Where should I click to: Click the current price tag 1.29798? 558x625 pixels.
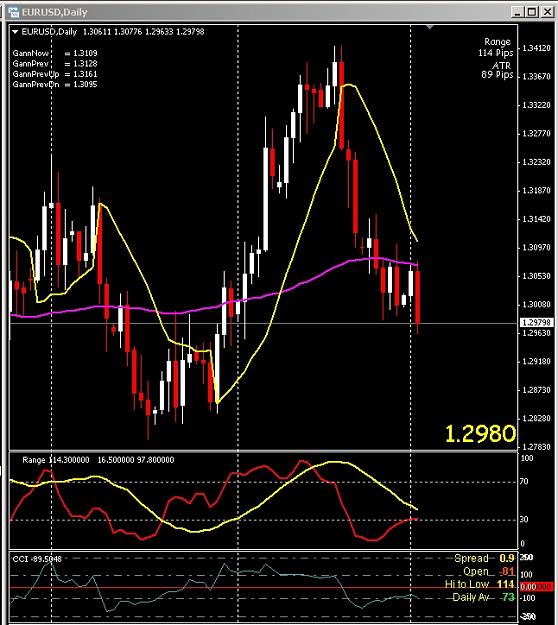[536, 322]
